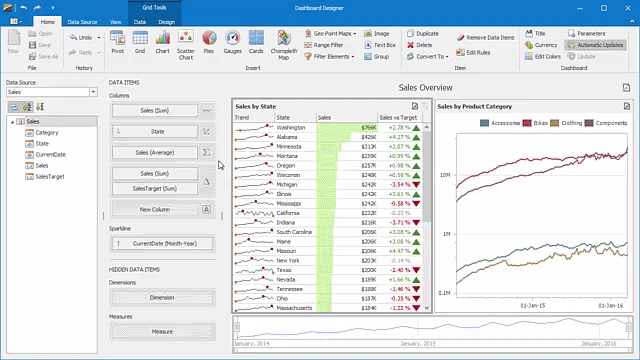
Task: Collapse the Sales tree node
Action: tap(12, 122)
